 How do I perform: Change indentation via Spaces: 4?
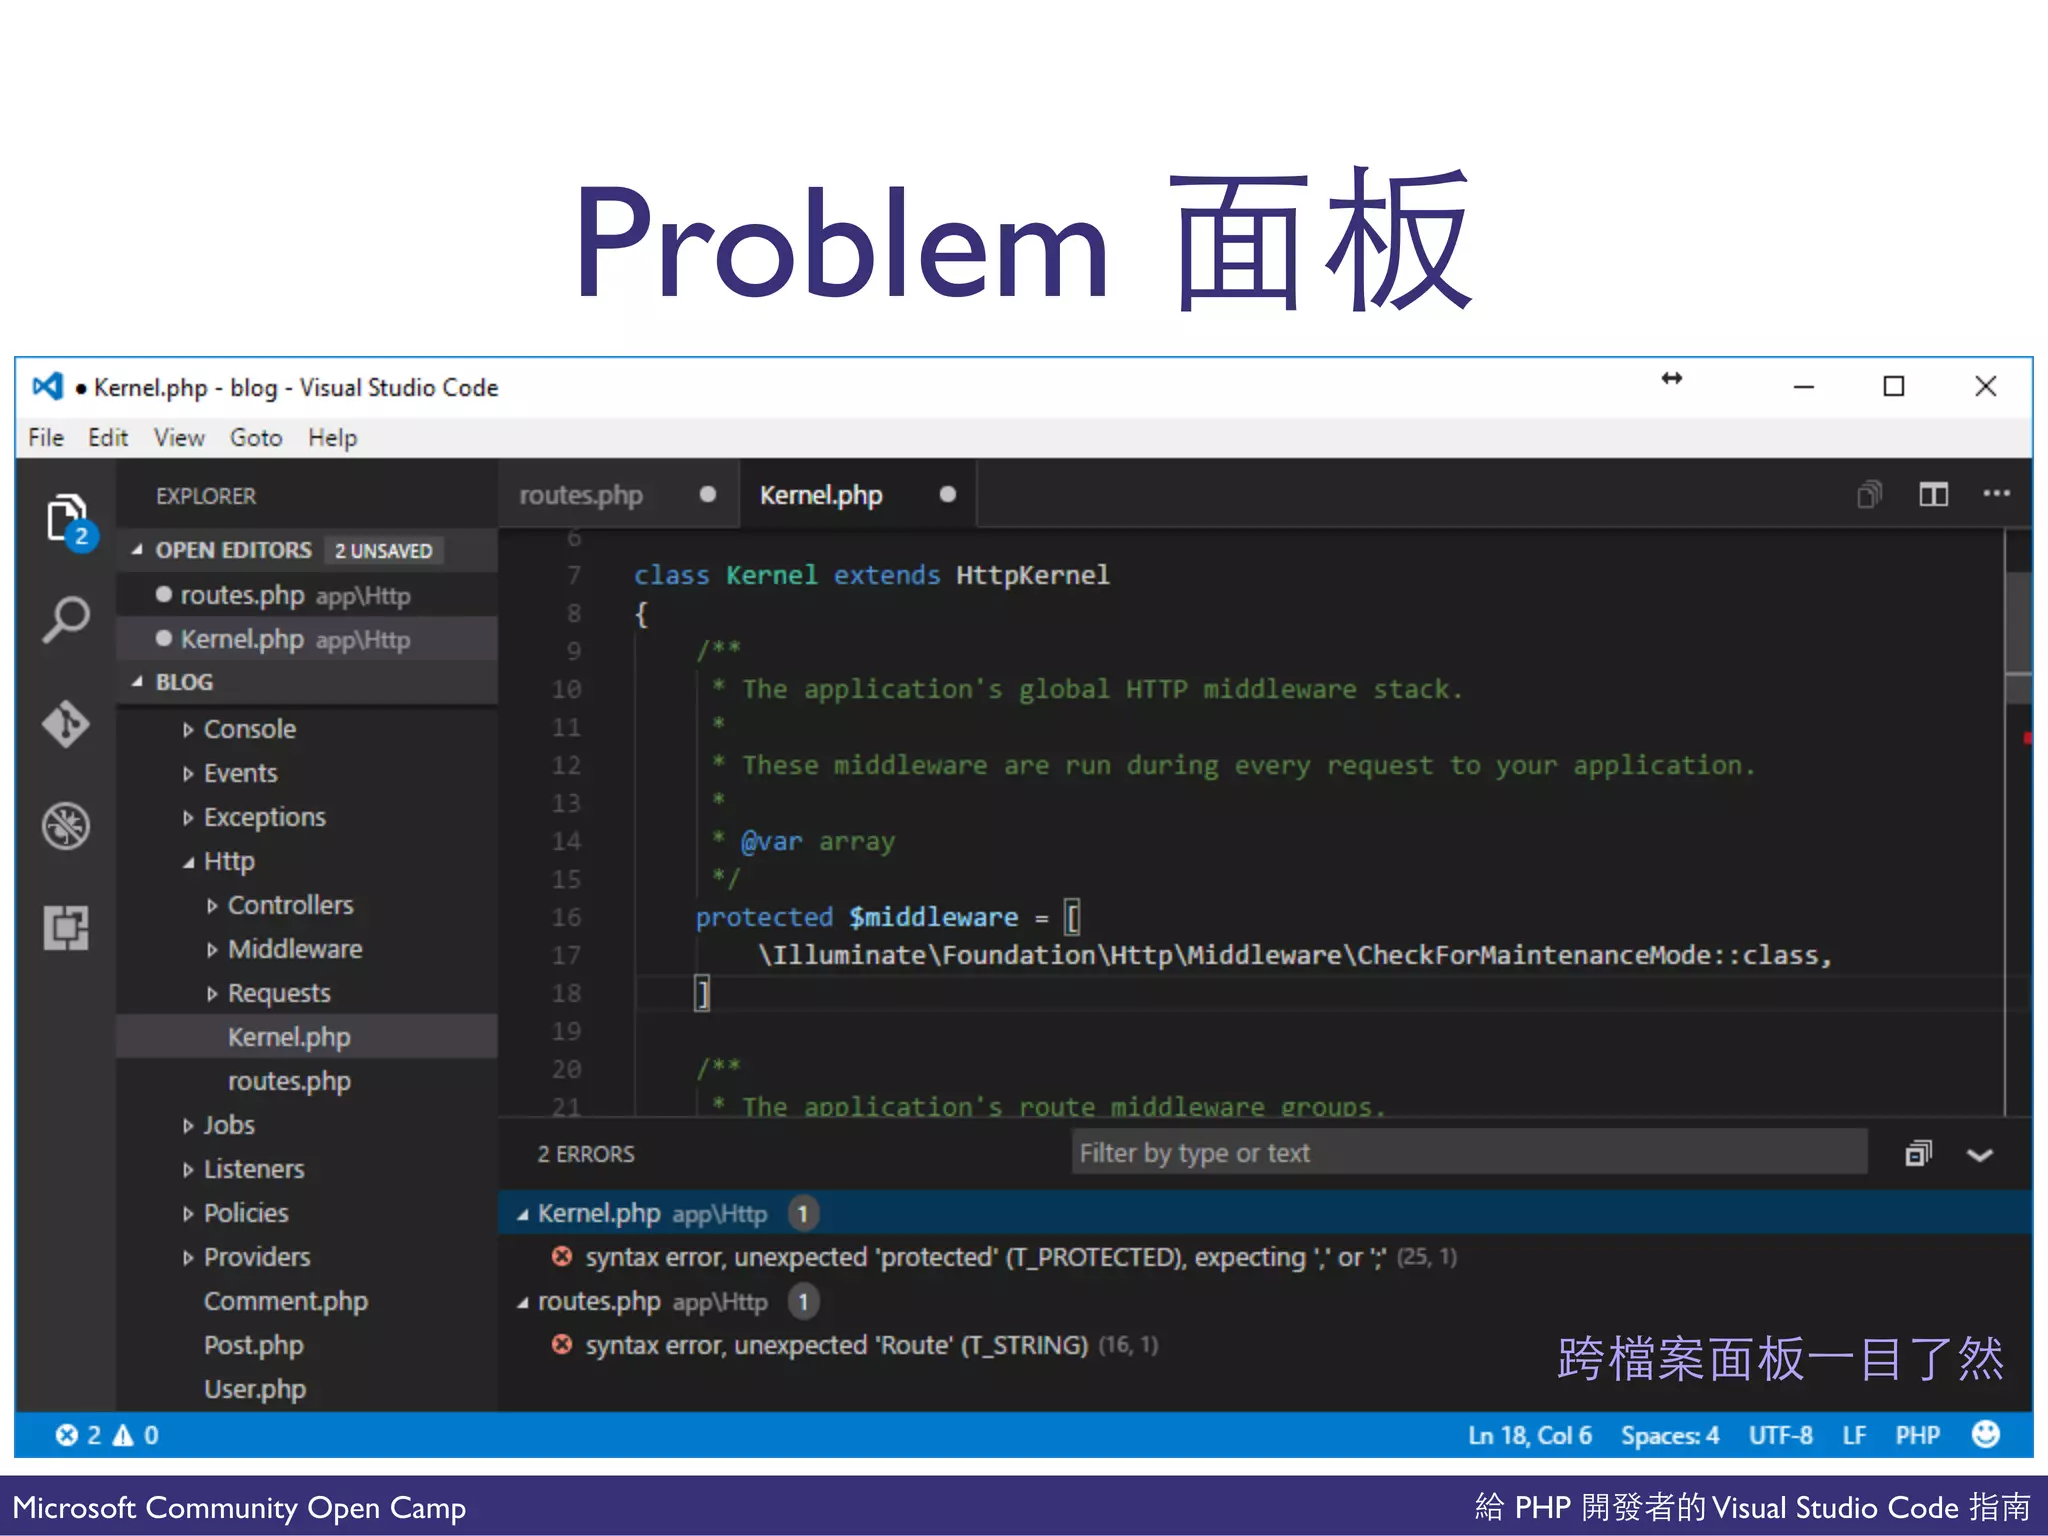click(x=1670, y=1435)
